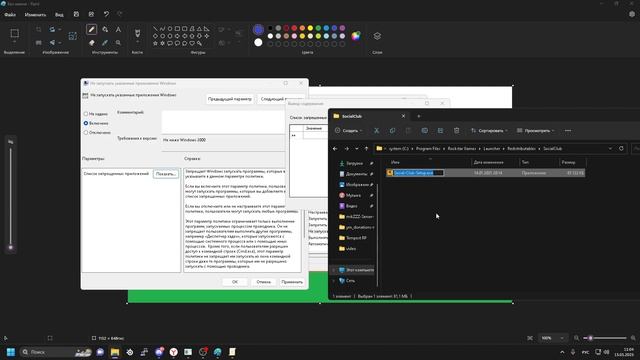Viewport: 640px width, 360px height.
Task: Pick the straight line shape
Action: [x=155, y=29]
